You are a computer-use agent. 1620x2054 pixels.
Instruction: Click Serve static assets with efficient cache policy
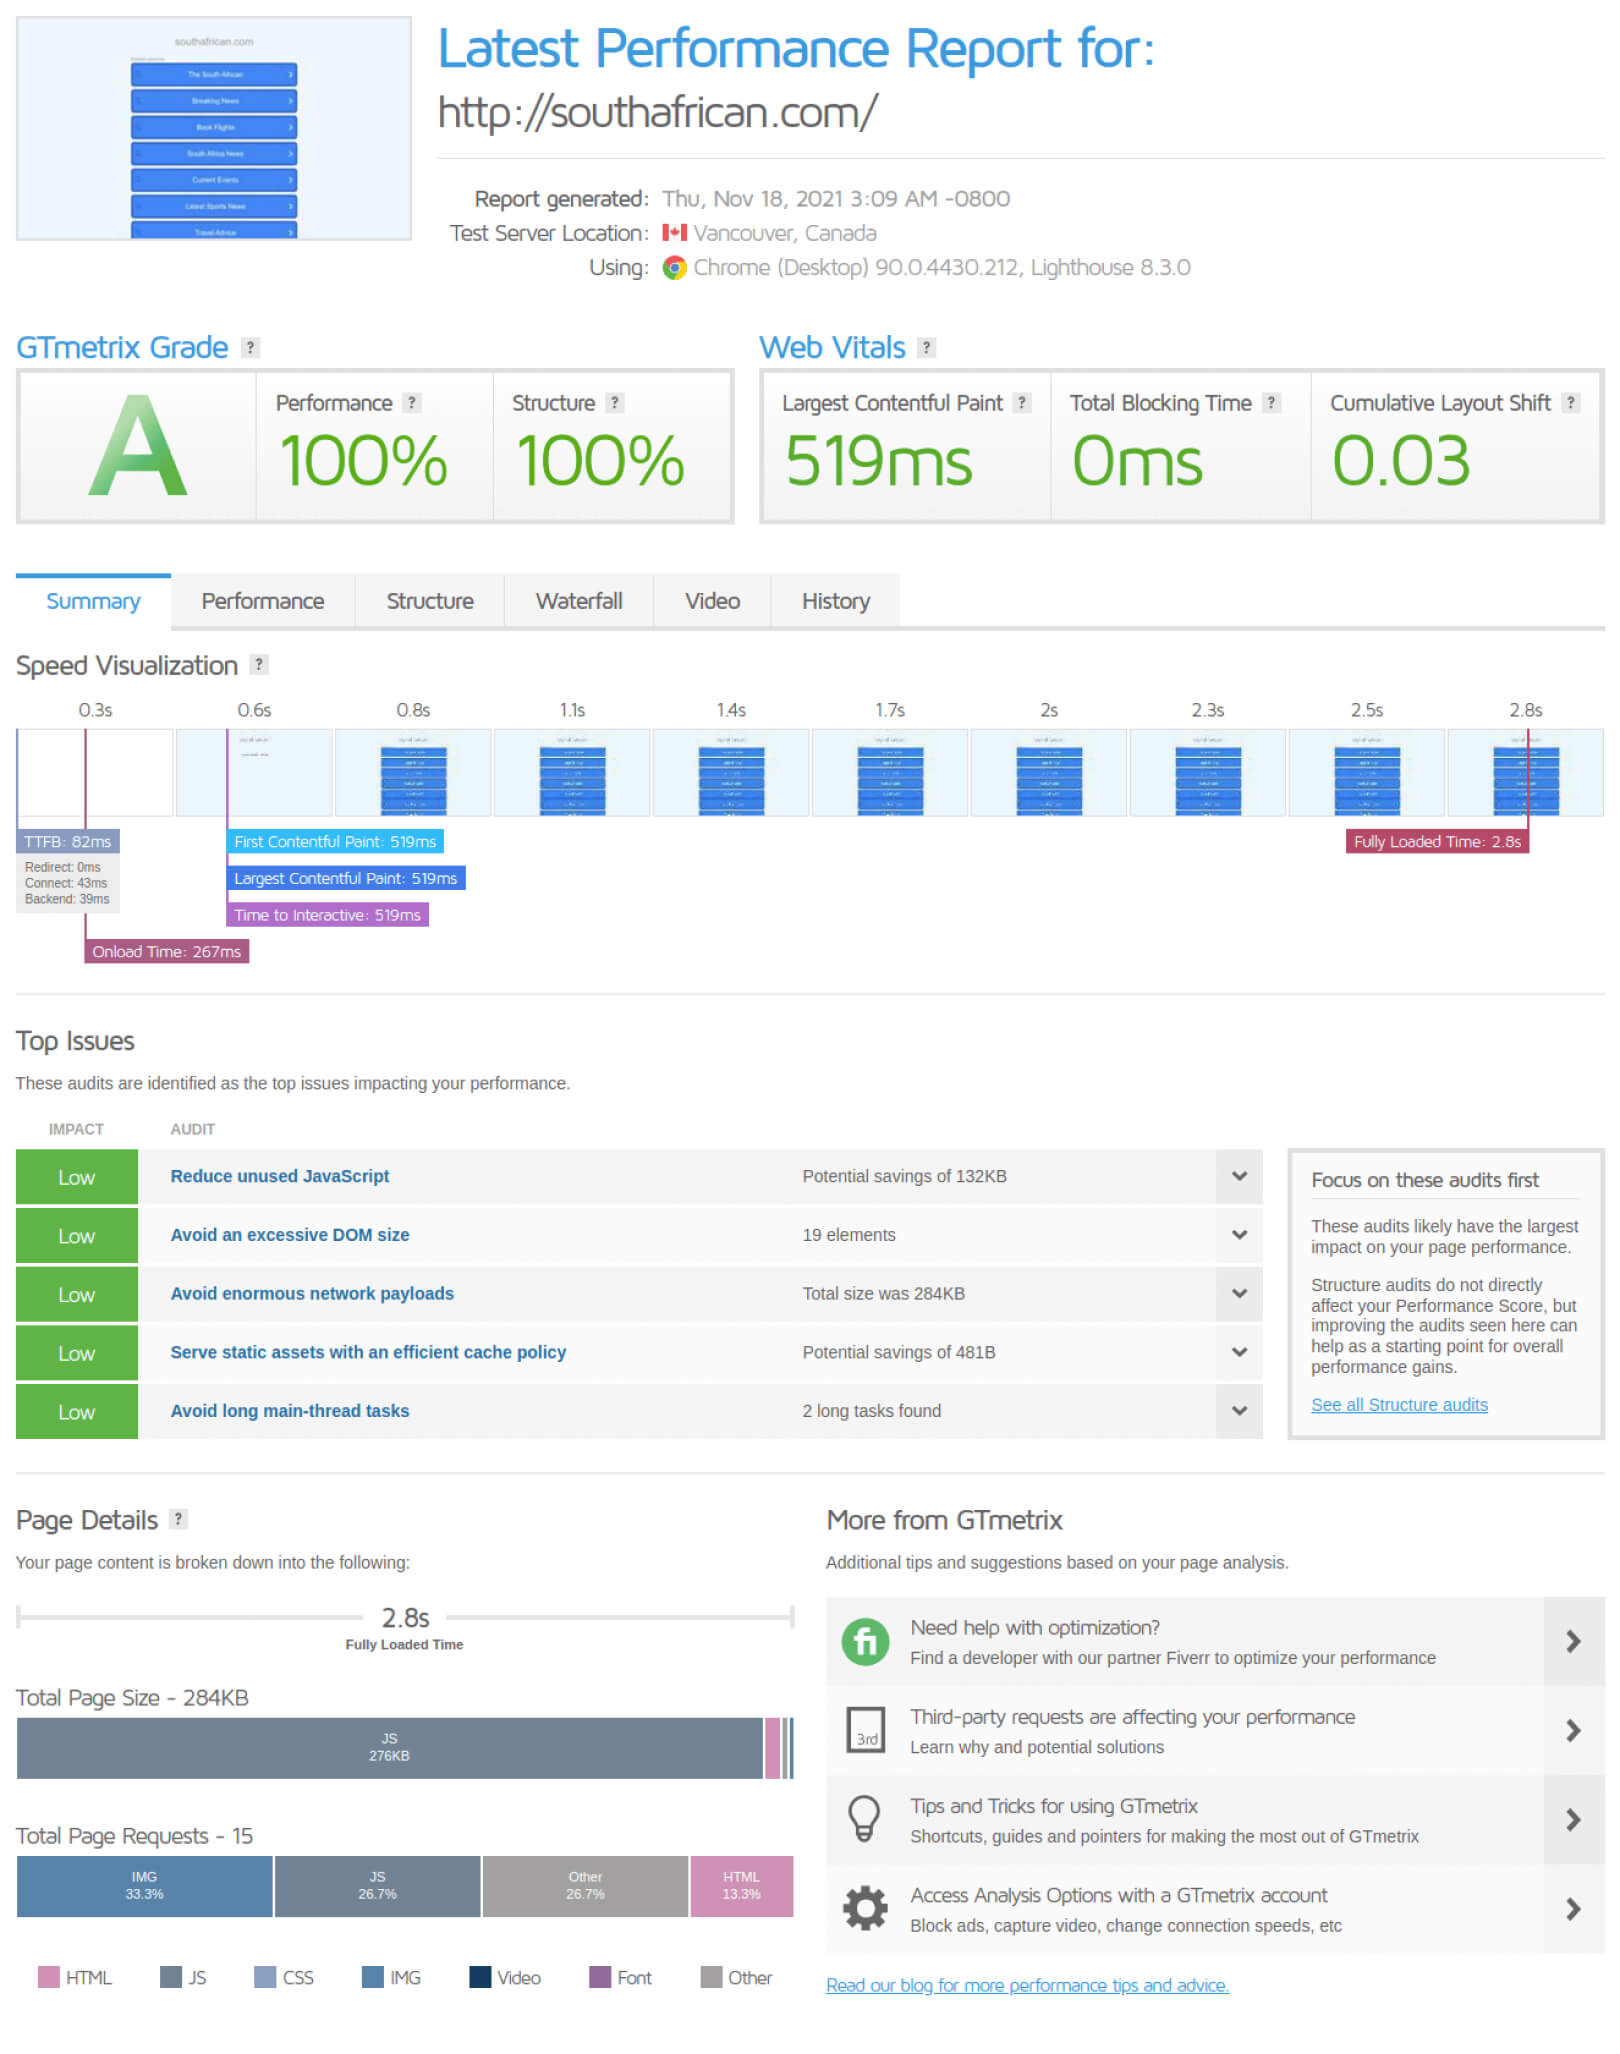(368, 1352)
